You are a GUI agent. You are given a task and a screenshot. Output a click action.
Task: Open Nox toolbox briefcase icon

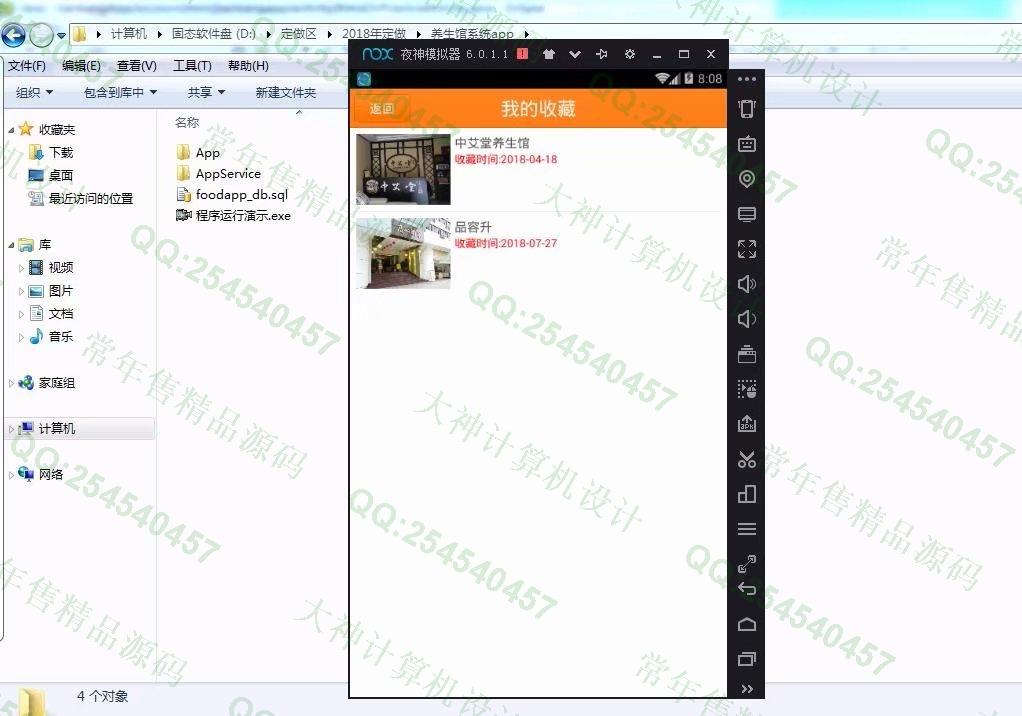click(x=747, y=354)
